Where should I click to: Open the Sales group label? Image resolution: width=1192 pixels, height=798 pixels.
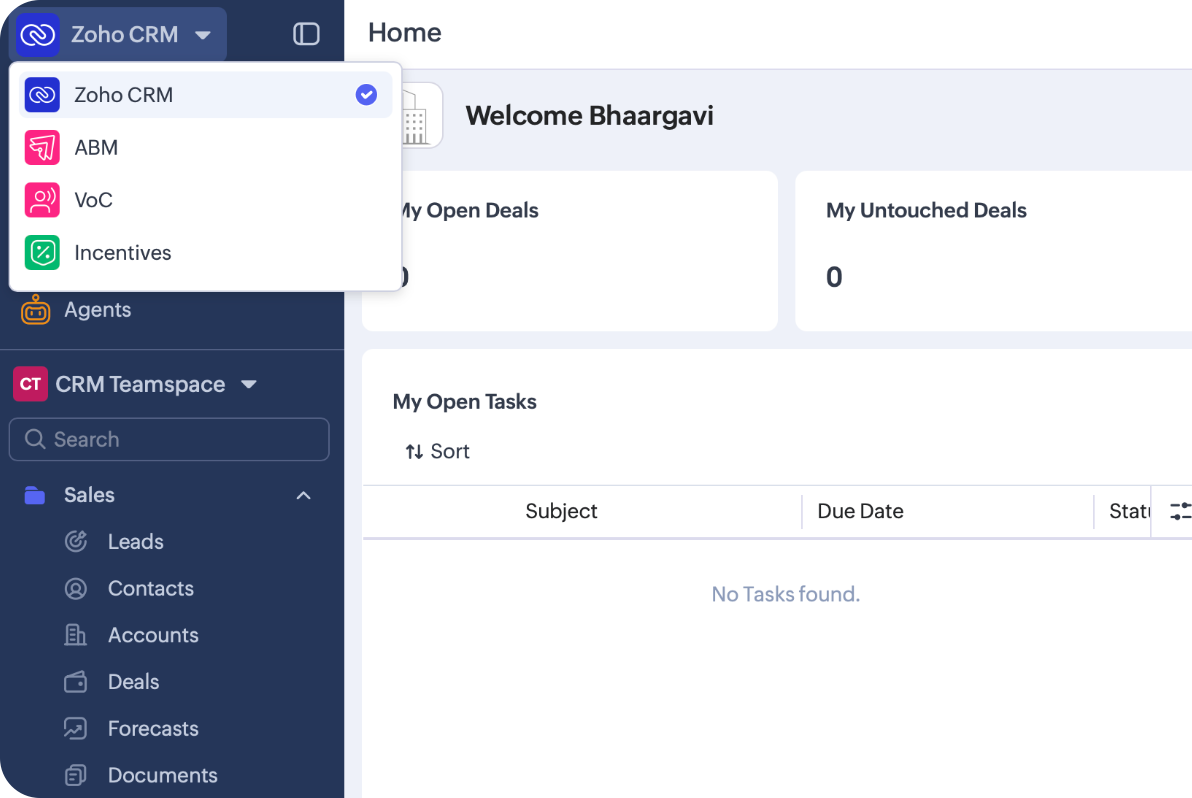[x=89, y=495]
